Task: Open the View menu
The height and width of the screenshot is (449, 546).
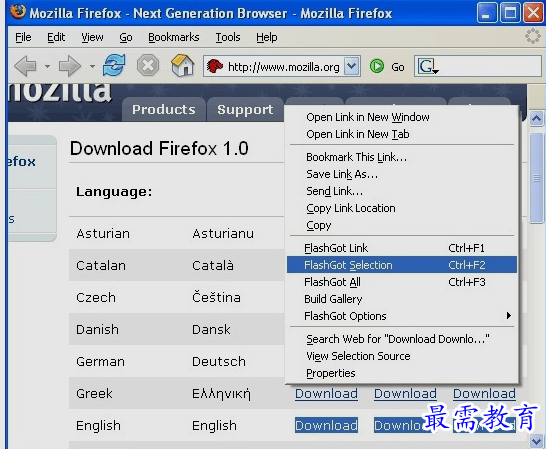Action: click(x=92, y=37)
